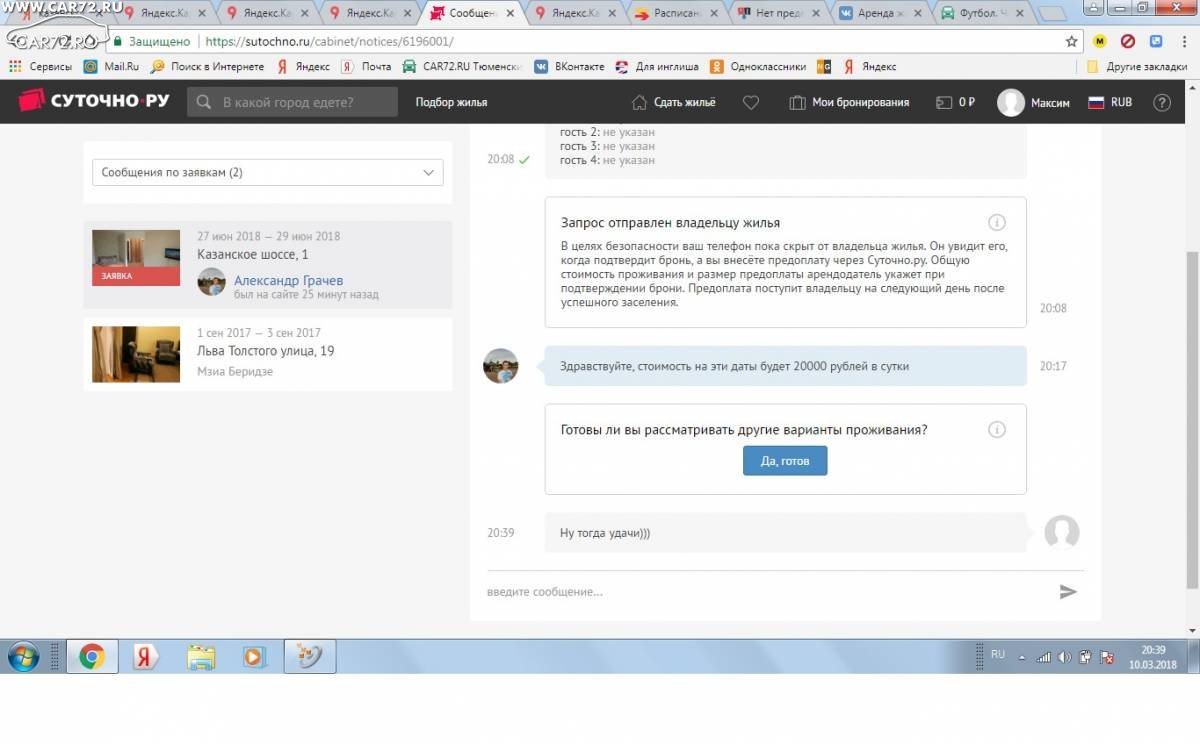Click the RU language indicator
Viewport: 1200px width, 744px height.
tap(998, 654)
